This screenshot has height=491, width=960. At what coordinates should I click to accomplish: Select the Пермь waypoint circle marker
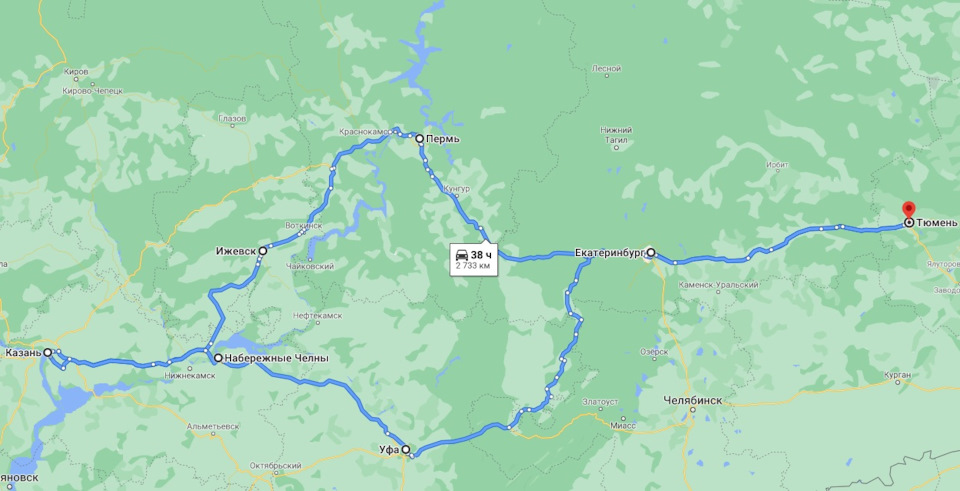(x=419, y=139)
